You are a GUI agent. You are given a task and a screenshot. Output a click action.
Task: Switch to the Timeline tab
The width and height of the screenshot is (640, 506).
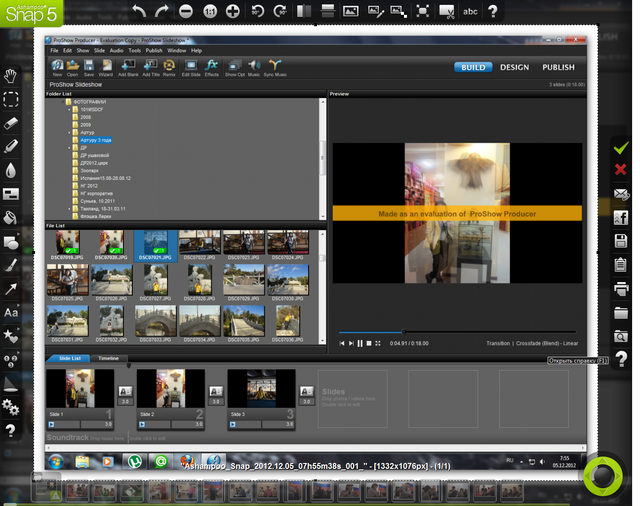pos(109,358)
